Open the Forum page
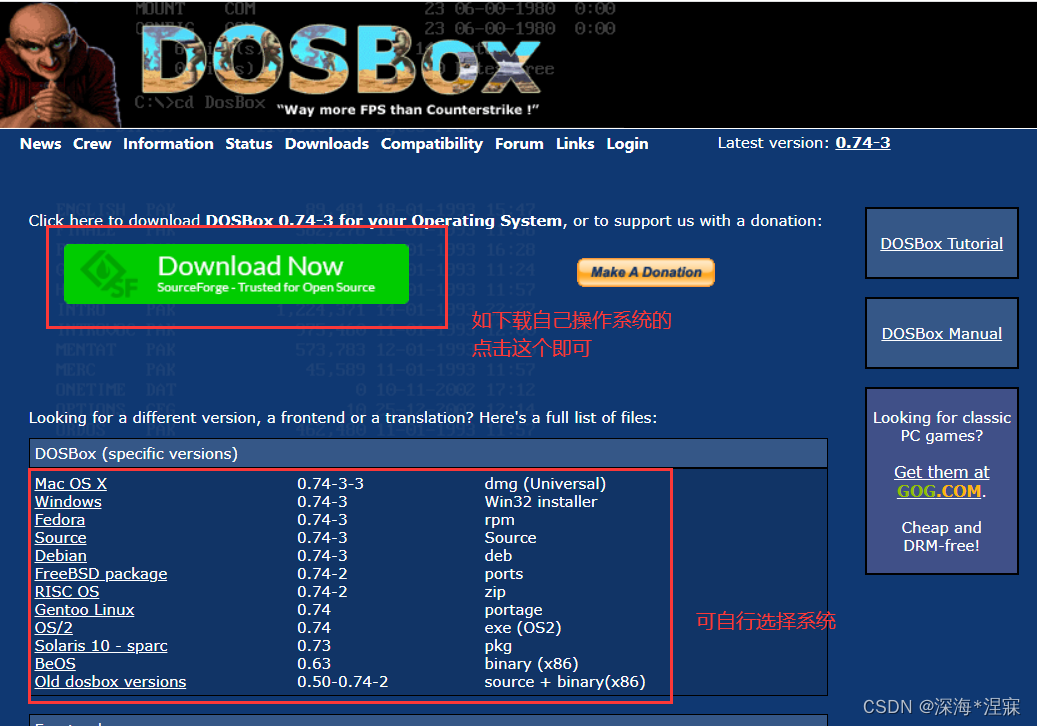Image resolution: width=1037 pixels, height=726 pixels. tap(519, 143)
